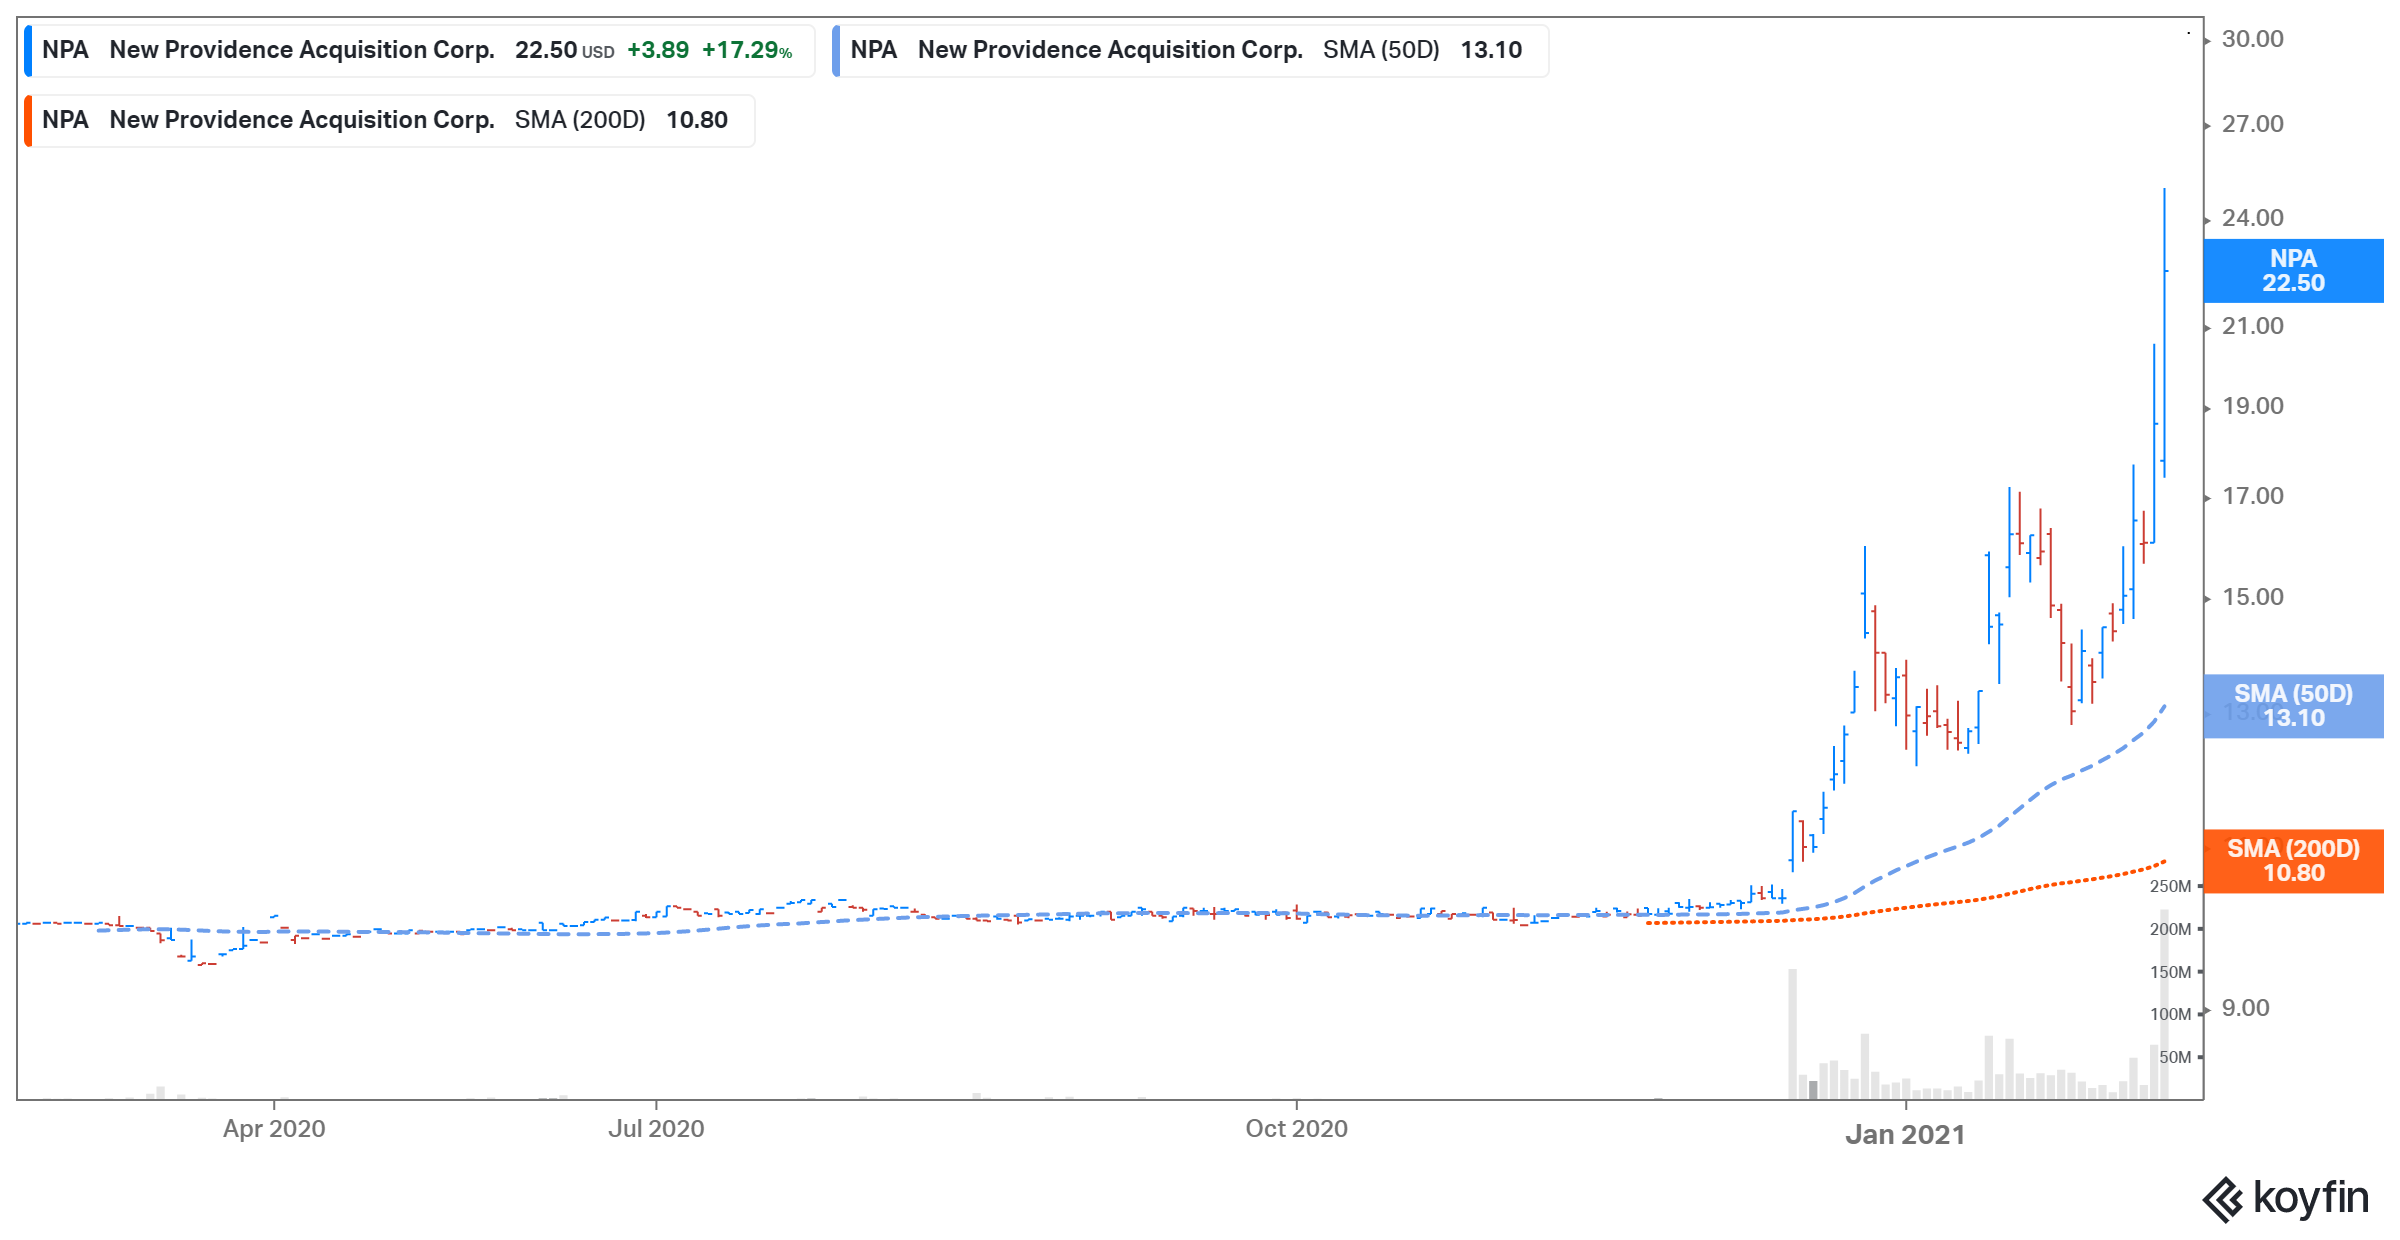Click the SMA (200D) 10.80 axis tag
The image size is (2400, 1240).
(2293, 861)
